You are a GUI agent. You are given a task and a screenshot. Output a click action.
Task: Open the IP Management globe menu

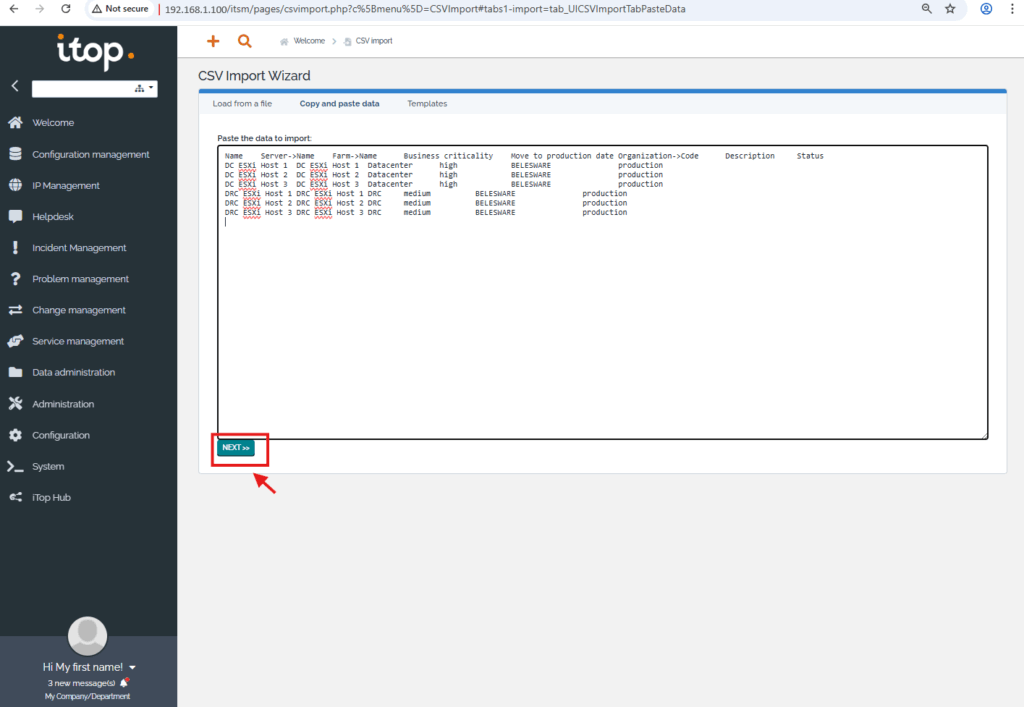pyautogui.click(x=65, y=185)
